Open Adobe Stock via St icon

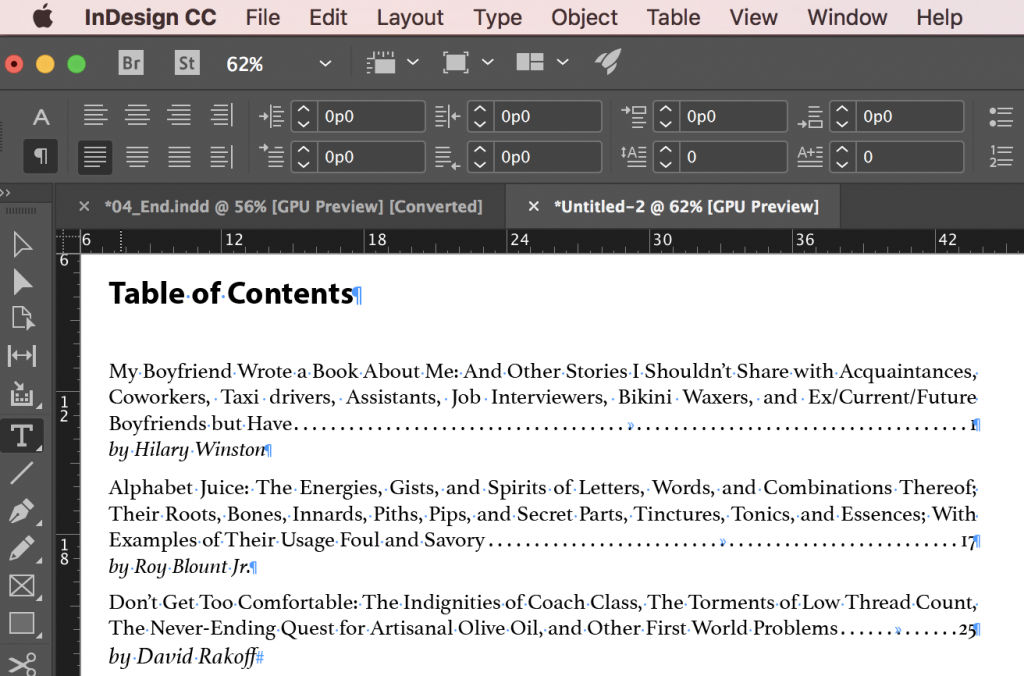(x=187, y=63)
